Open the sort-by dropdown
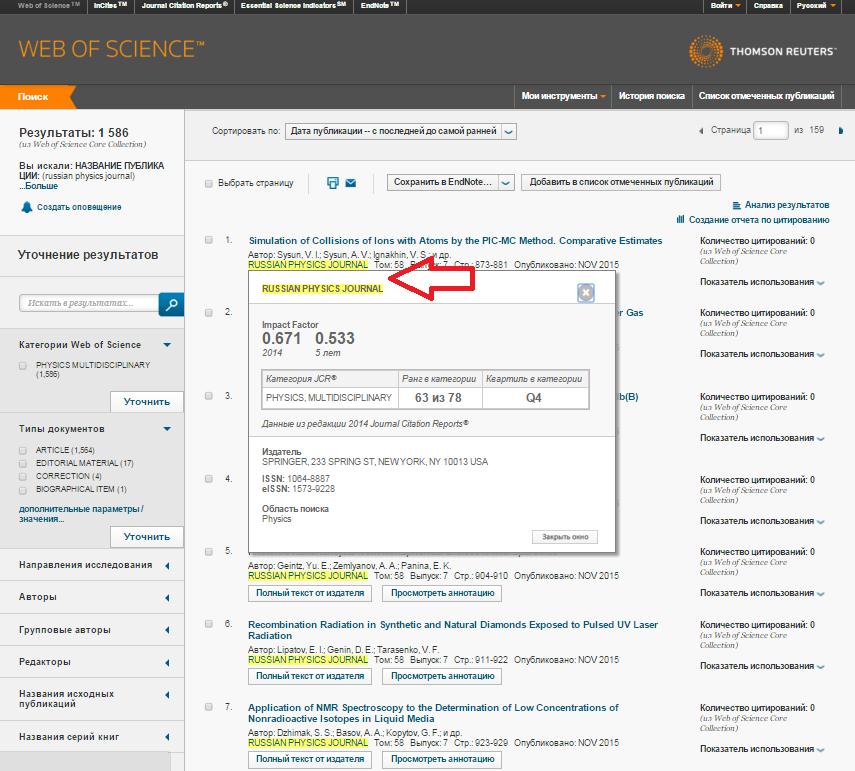This screenshot has height=771, width=855. (x=400, y=131)
